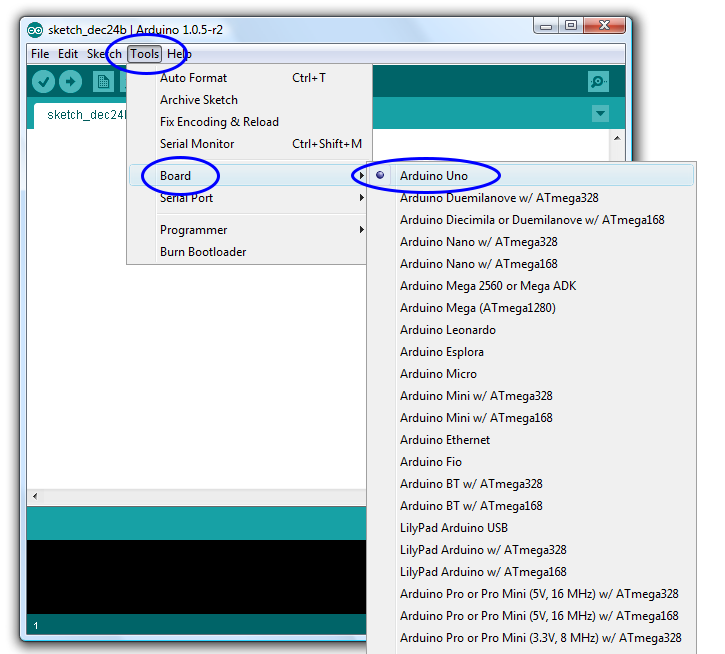
Task: Select Arduino Mini w/ ATmega328
Action: point(532,396)
